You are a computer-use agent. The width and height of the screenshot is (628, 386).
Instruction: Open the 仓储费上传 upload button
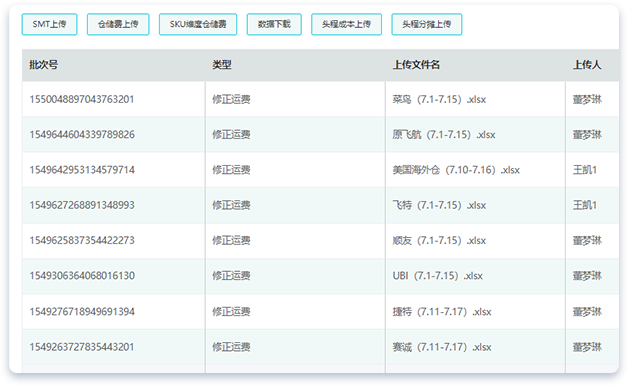(118, 24)
